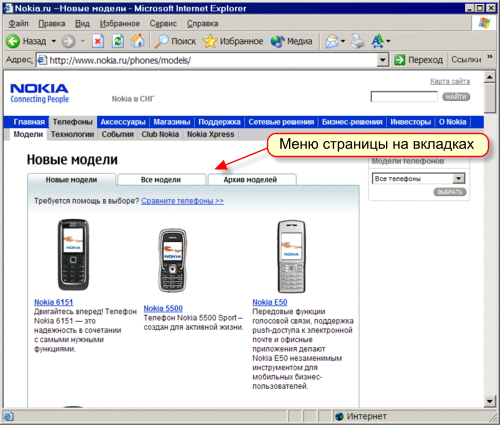This screenshot has height=425, width=500.
Task: Open the Файл menu
Action: 18,24
